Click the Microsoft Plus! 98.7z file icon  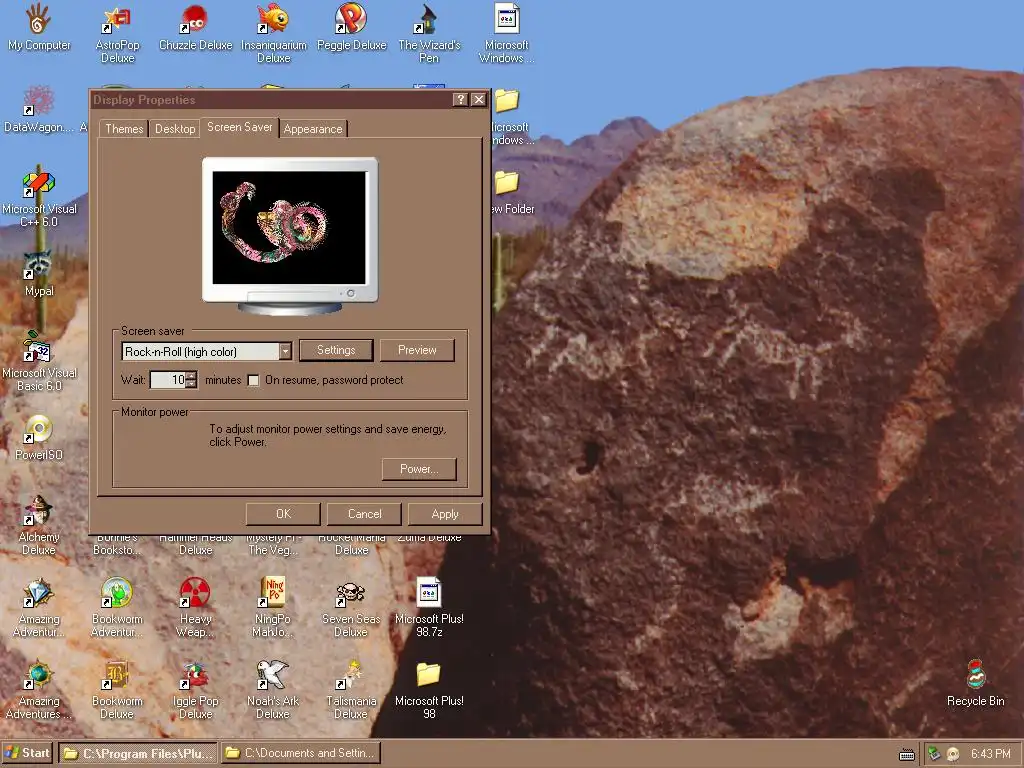click(428, 594)
